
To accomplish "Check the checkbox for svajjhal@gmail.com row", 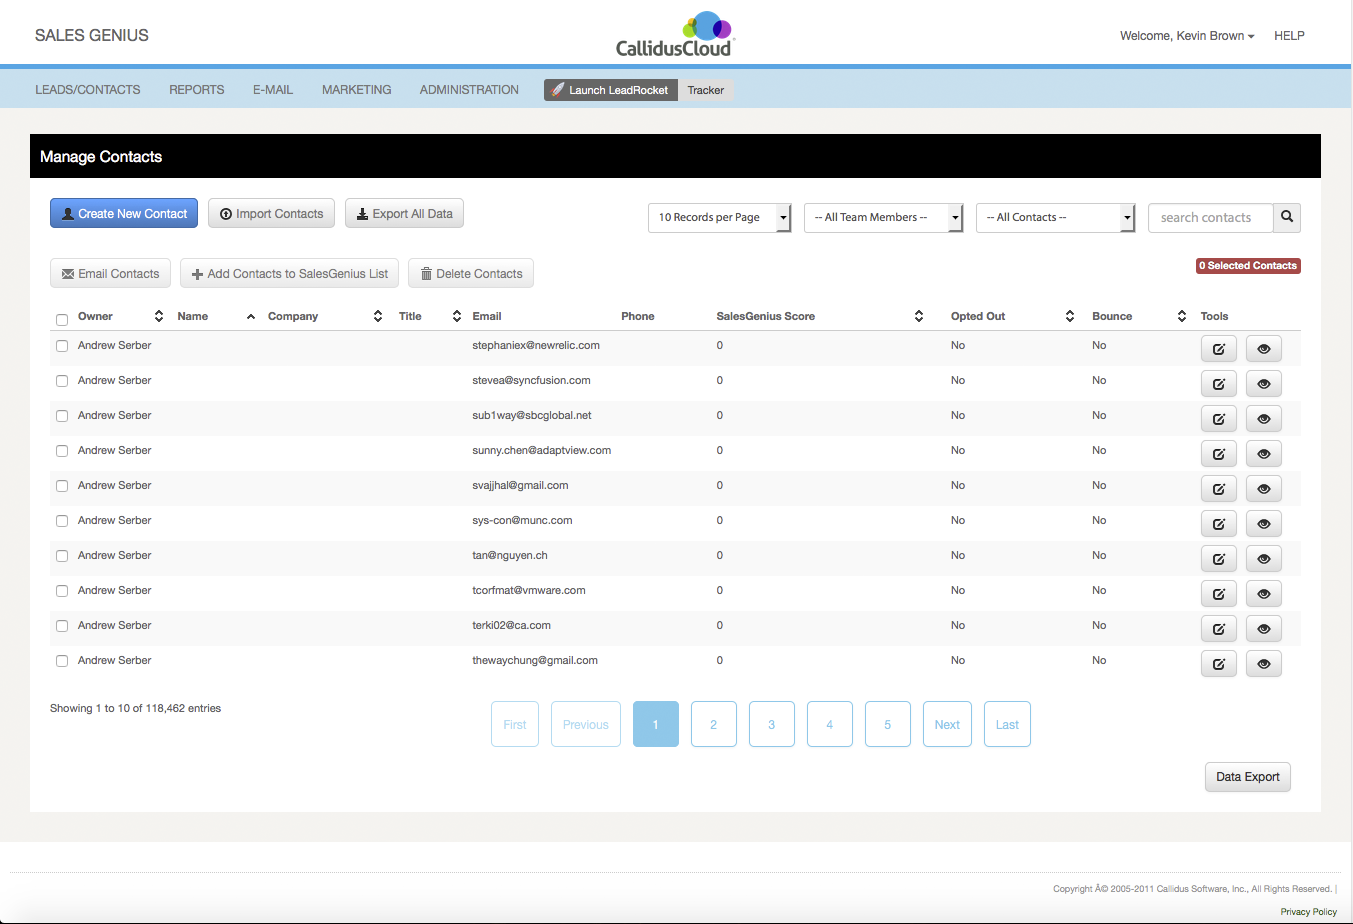I will coord(62,485).
